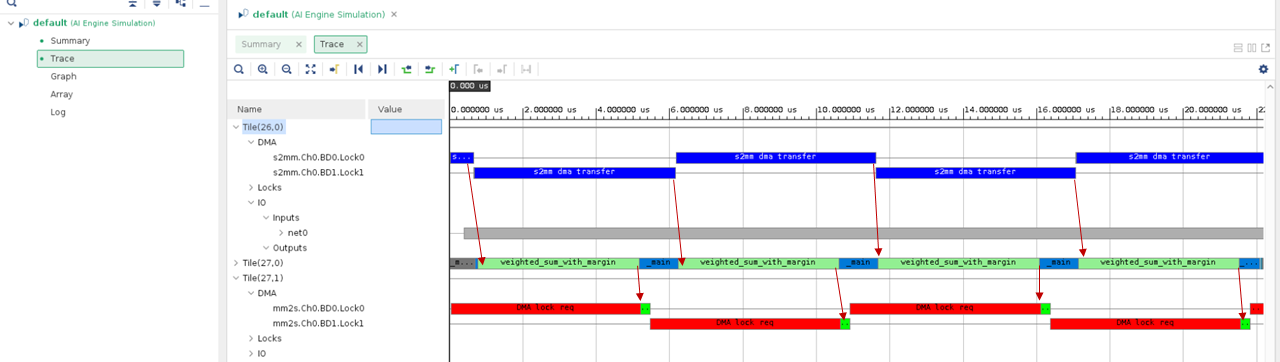Collapse the Outputs group

tap(266, 247)
